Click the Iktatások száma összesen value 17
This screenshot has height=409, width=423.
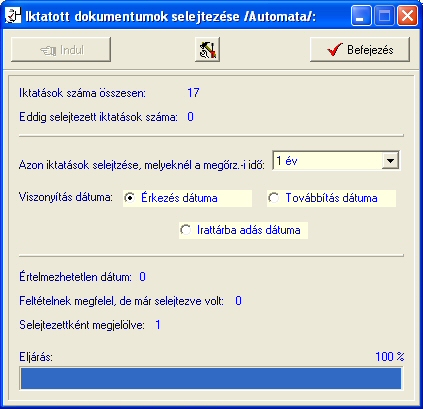193,93
